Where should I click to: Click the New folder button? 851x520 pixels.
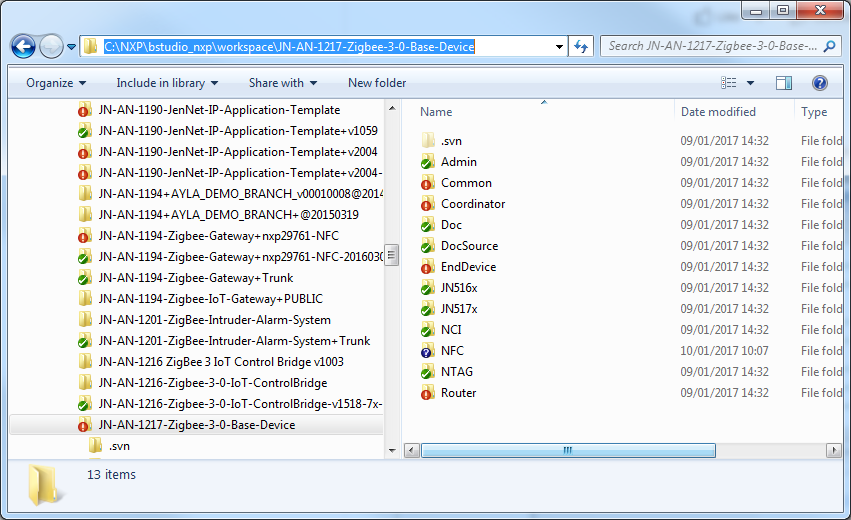coord(377,83)
